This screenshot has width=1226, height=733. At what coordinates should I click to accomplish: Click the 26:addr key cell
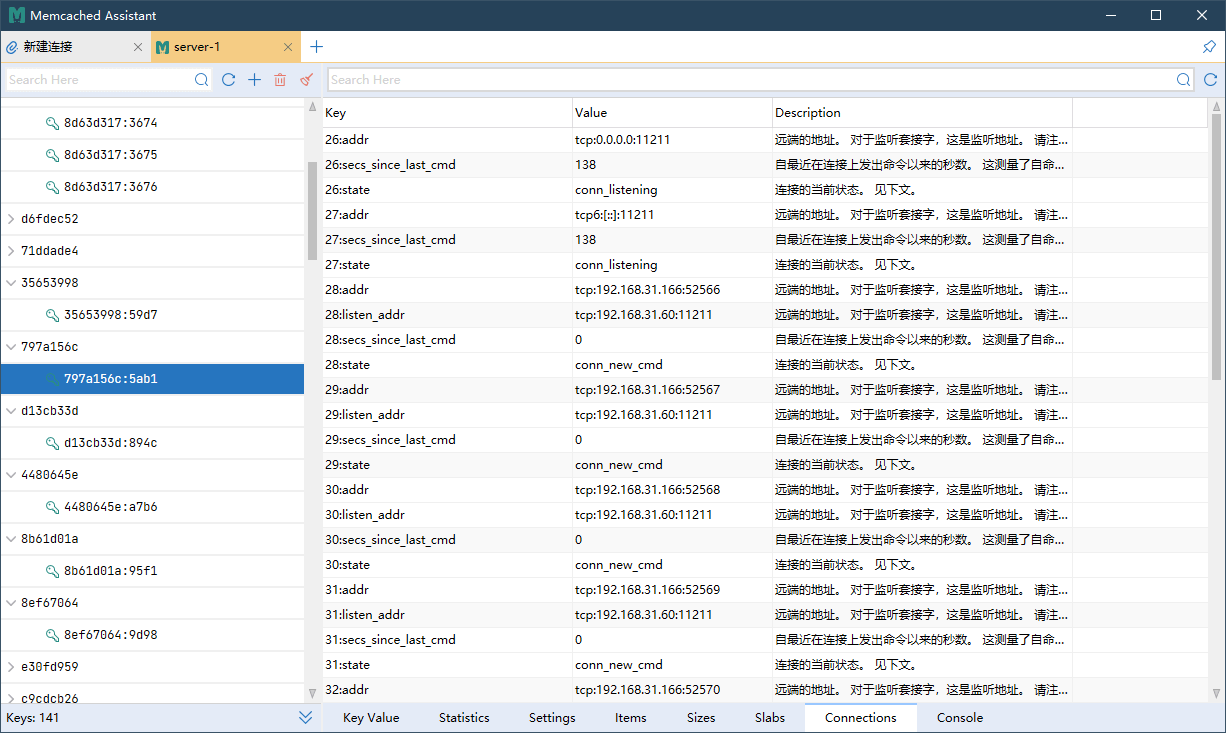[448, 140]
